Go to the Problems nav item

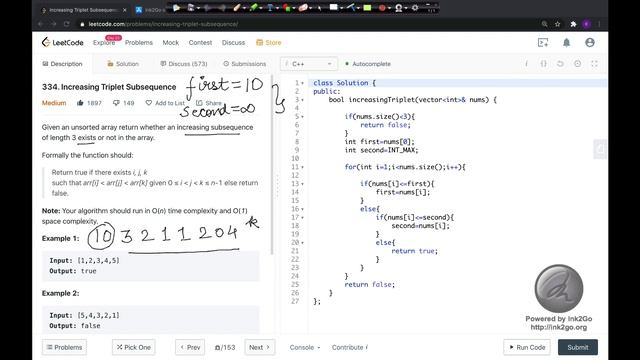(139, 42)
